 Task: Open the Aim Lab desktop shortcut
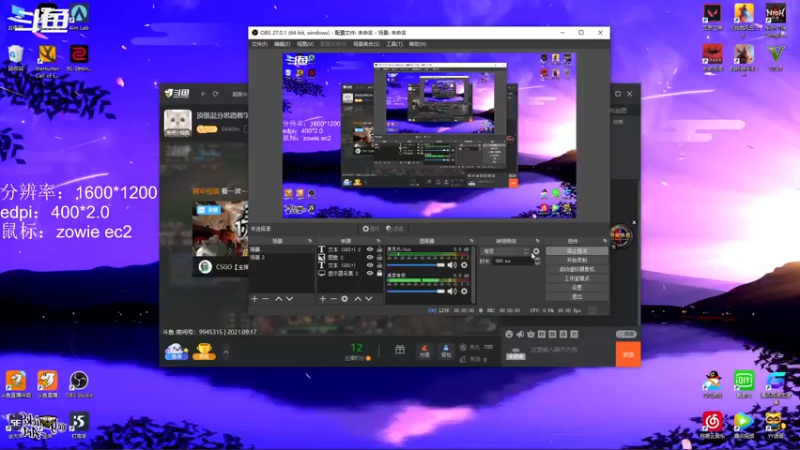(x=79, y=17)
